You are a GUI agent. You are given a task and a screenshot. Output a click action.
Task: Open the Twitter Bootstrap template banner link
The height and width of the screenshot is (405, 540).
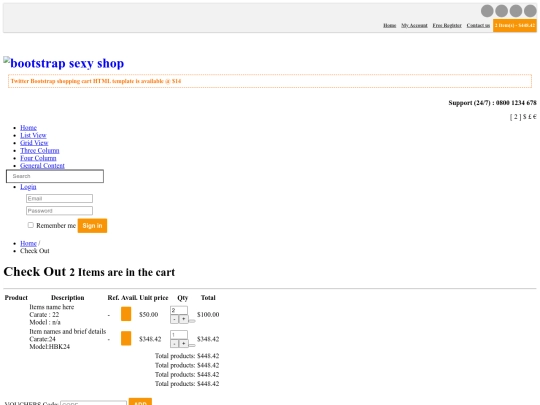96,81
